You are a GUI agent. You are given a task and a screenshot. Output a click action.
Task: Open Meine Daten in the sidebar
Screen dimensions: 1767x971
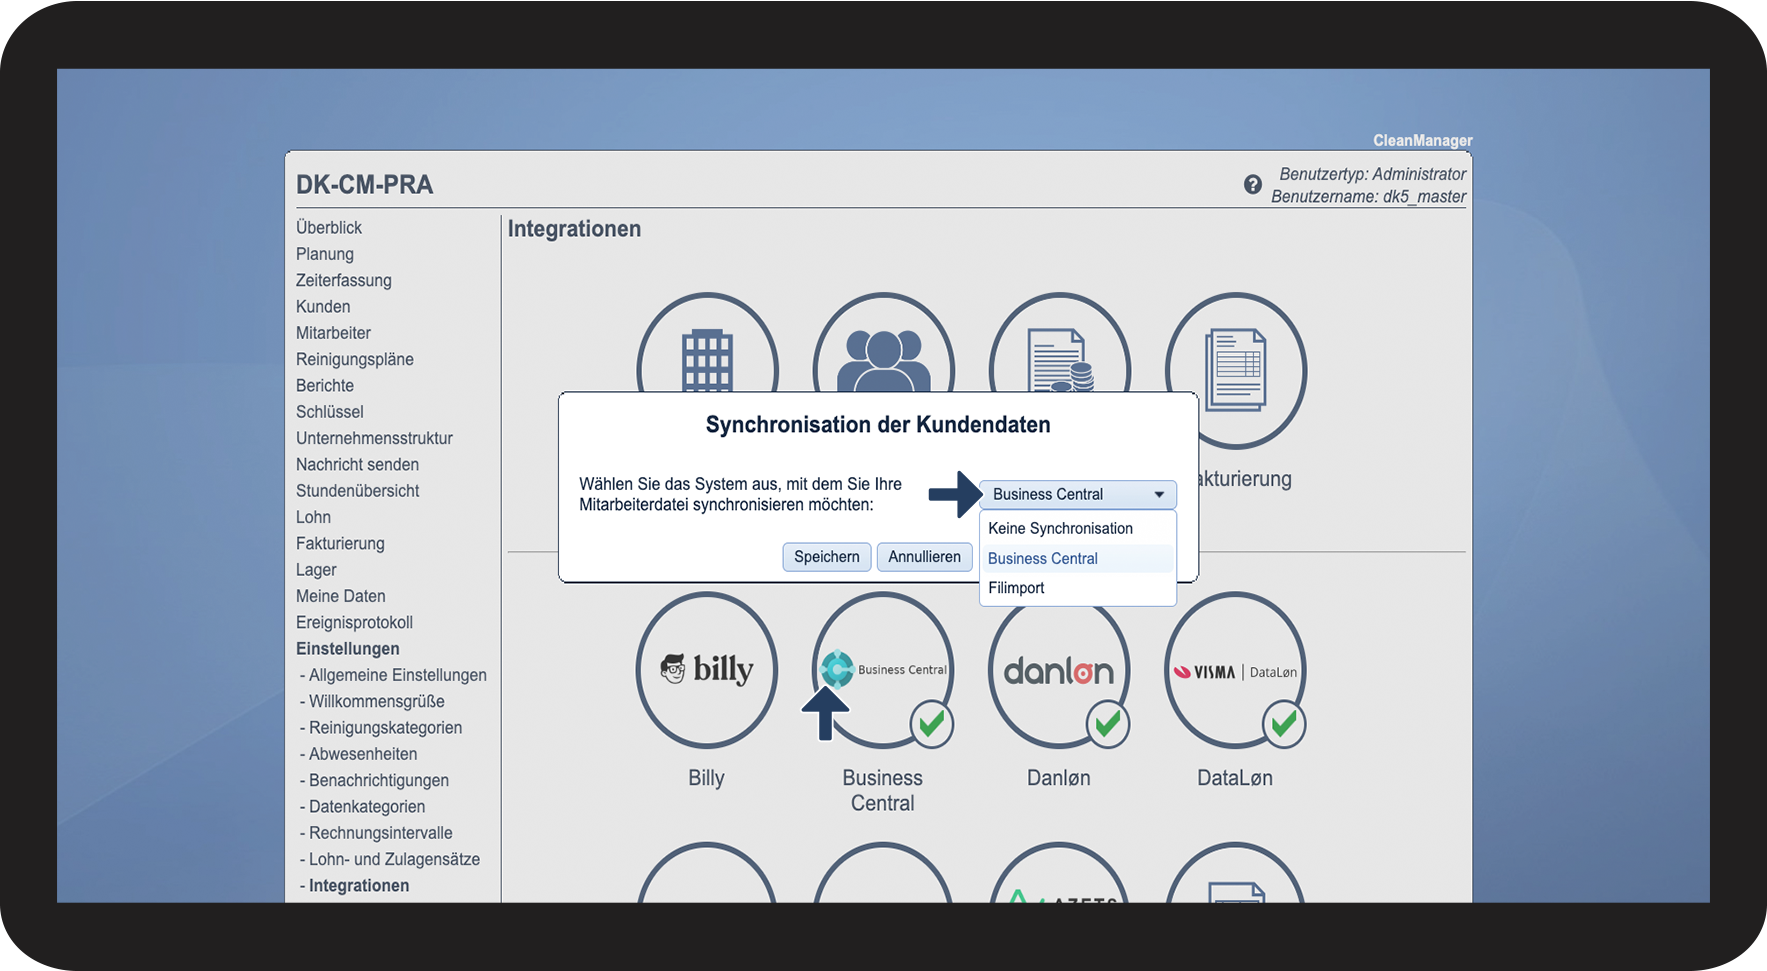click(341, 596)
